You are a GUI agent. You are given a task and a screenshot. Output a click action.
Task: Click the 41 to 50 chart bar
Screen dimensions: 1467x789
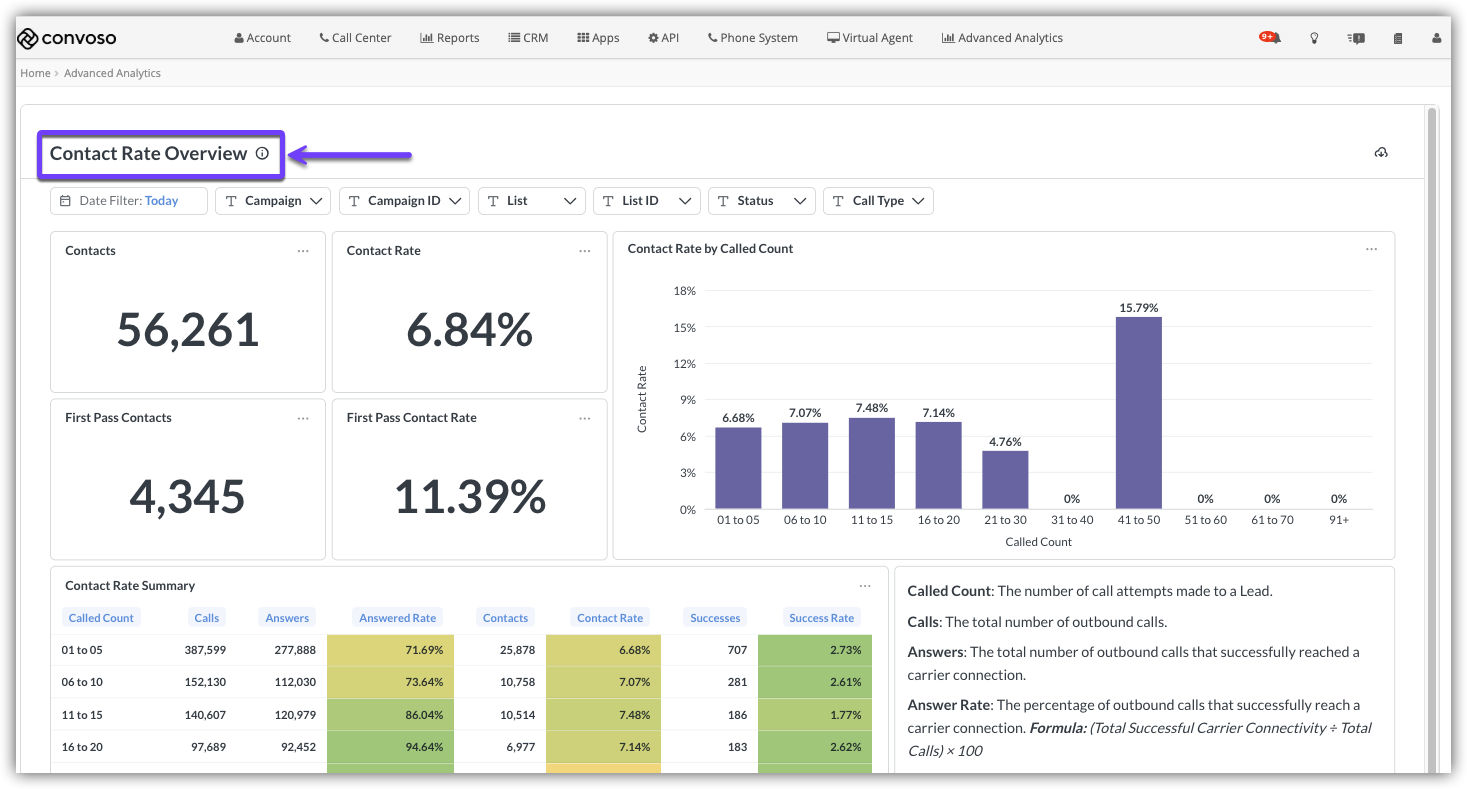point(1138,412)
